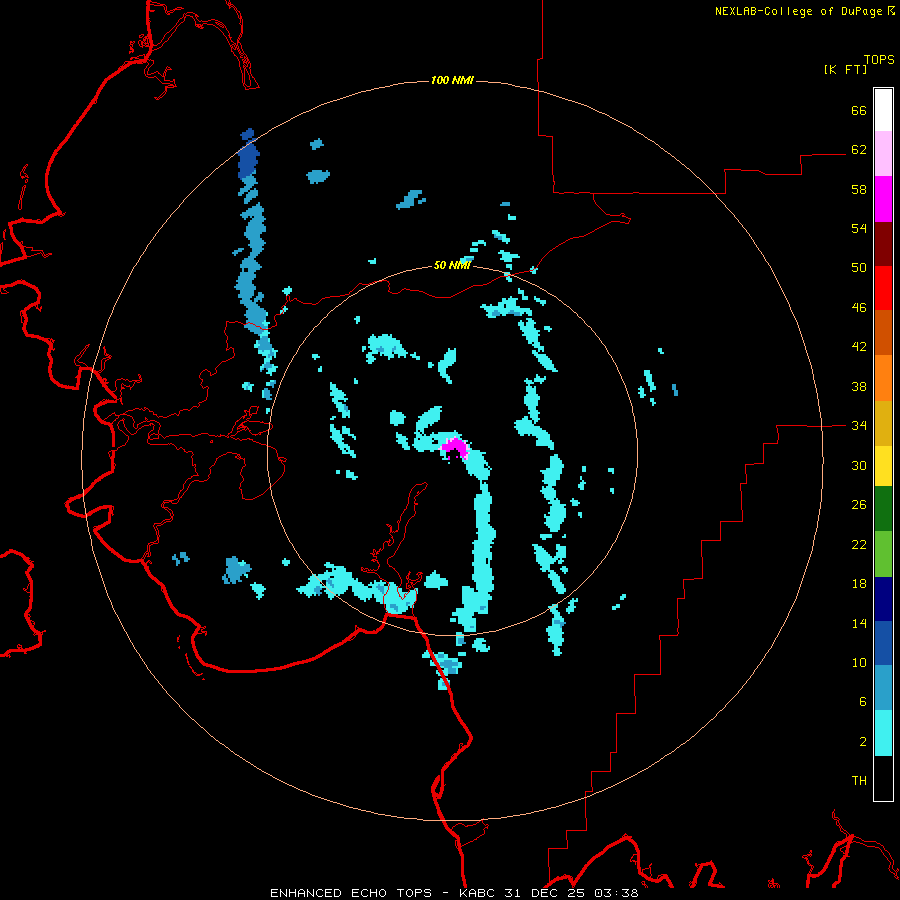Click the dark blue echo on the 100 NMI ring
This screenshot has width=900, height=900.
tap(249, 155)
